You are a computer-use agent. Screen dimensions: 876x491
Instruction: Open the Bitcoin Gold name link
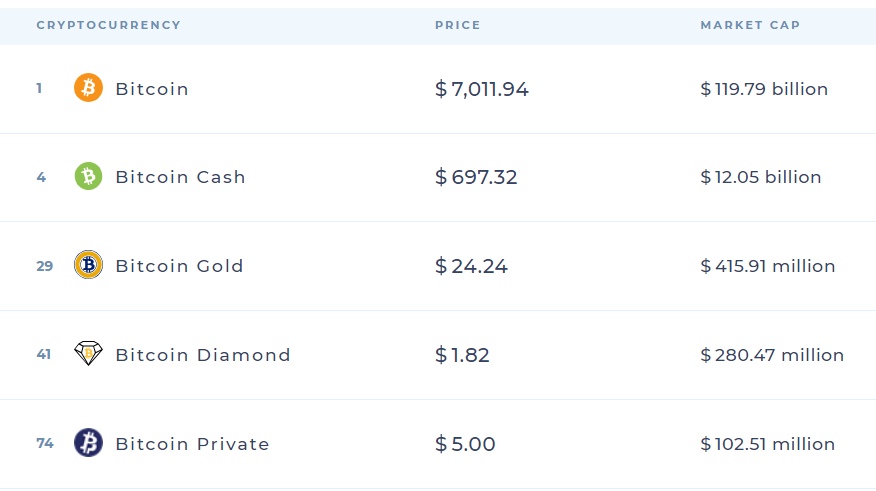pyautogui.click(x=179, y=266)
